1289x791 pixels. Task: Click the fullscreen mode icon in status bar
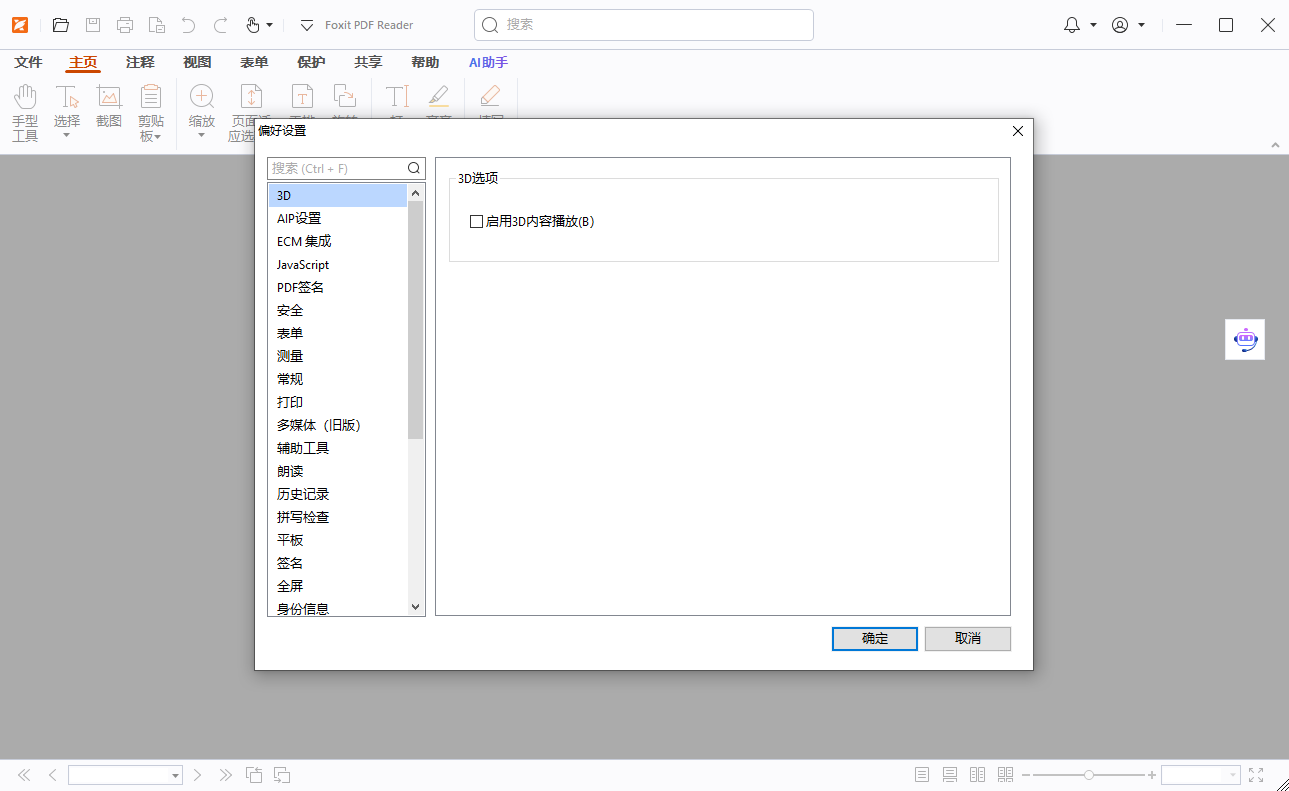point(1256,773)
